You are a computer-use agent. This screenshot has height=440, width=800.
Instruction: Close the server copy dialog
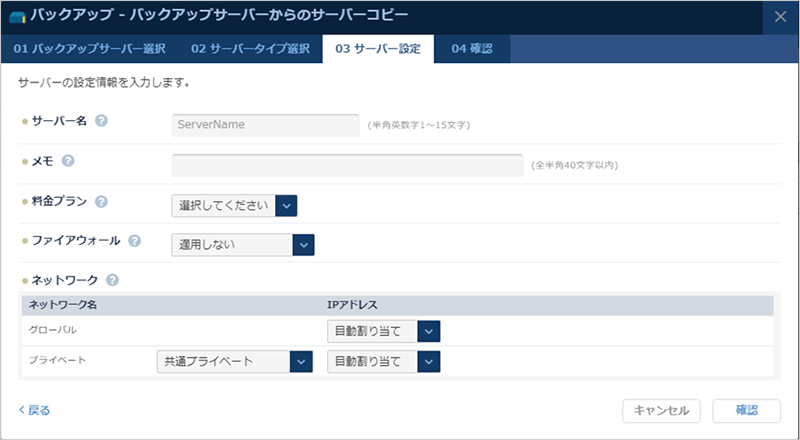pos(780,17)
